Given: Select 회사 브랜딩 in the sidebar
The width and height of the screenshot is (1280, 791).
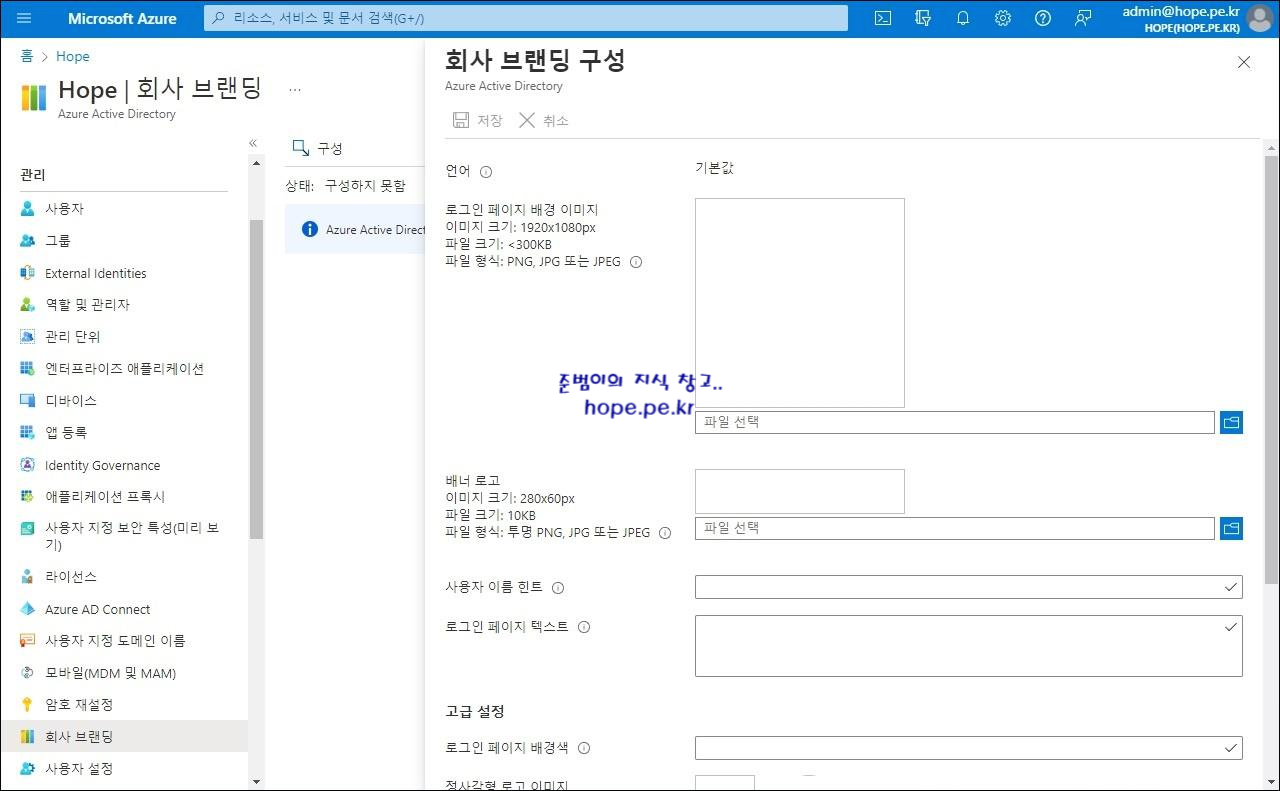Looking at the screenshot, I should click(x=124, y=737).
